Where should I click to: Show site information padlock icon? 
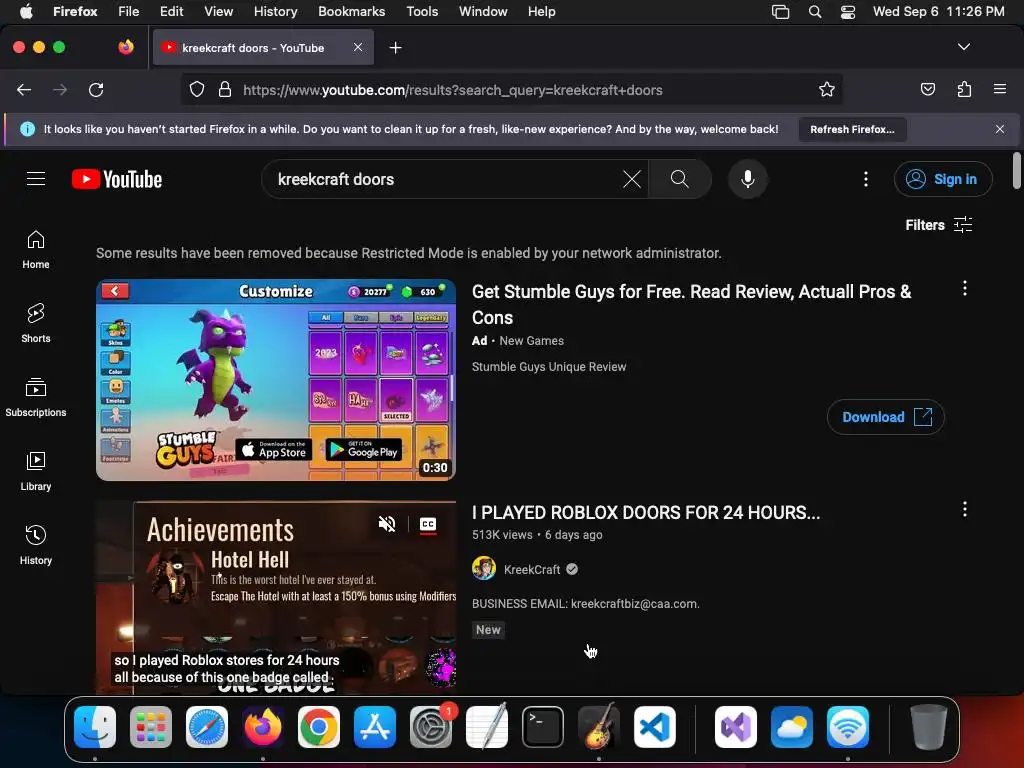point(225,89)
